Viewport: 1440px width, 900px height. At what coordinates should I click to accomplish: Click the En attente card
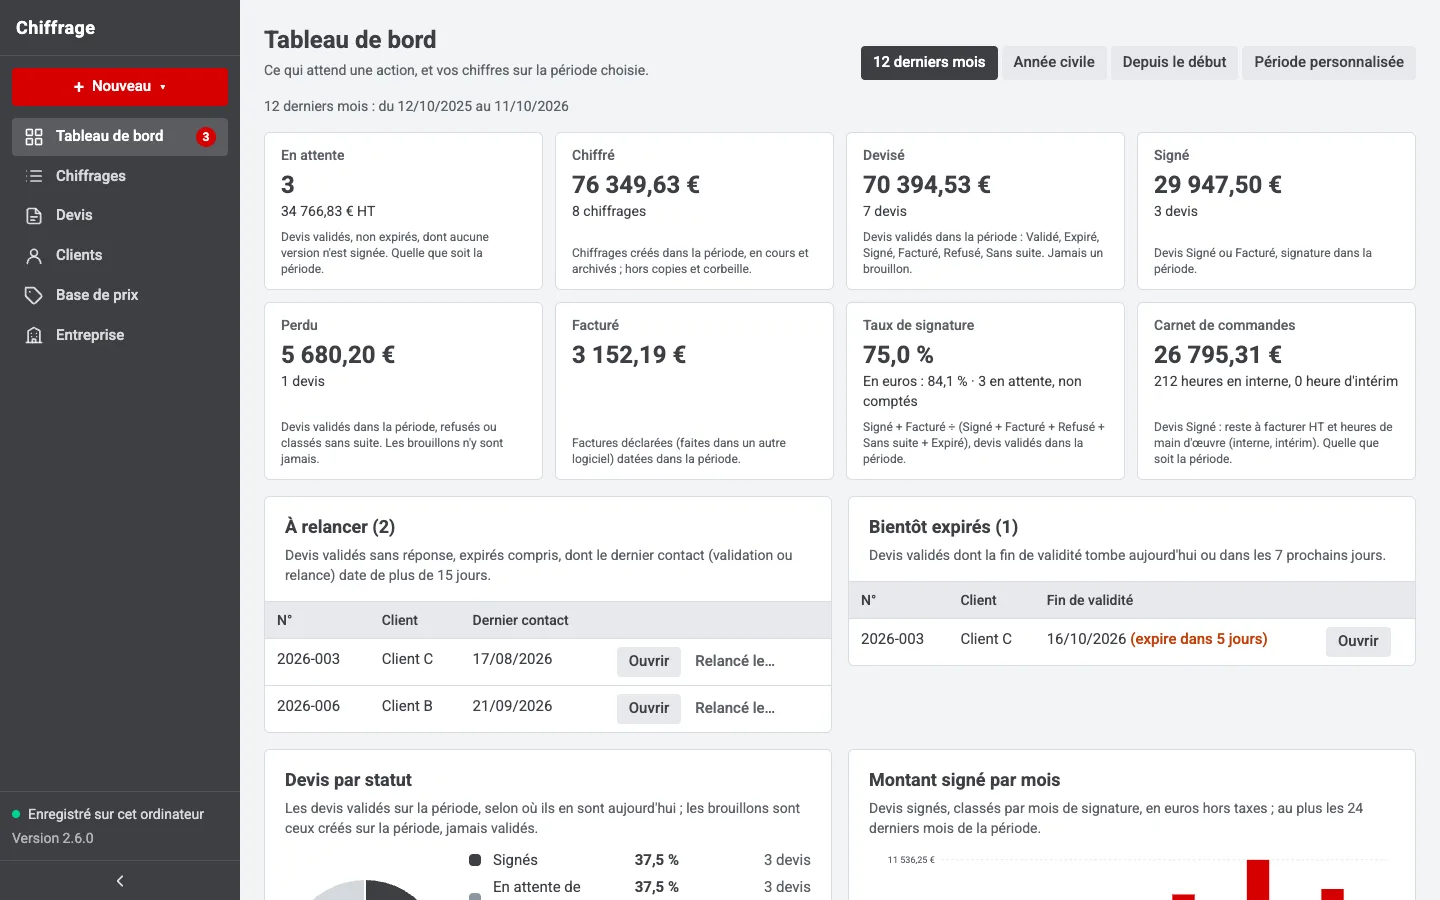click(403, 211)
